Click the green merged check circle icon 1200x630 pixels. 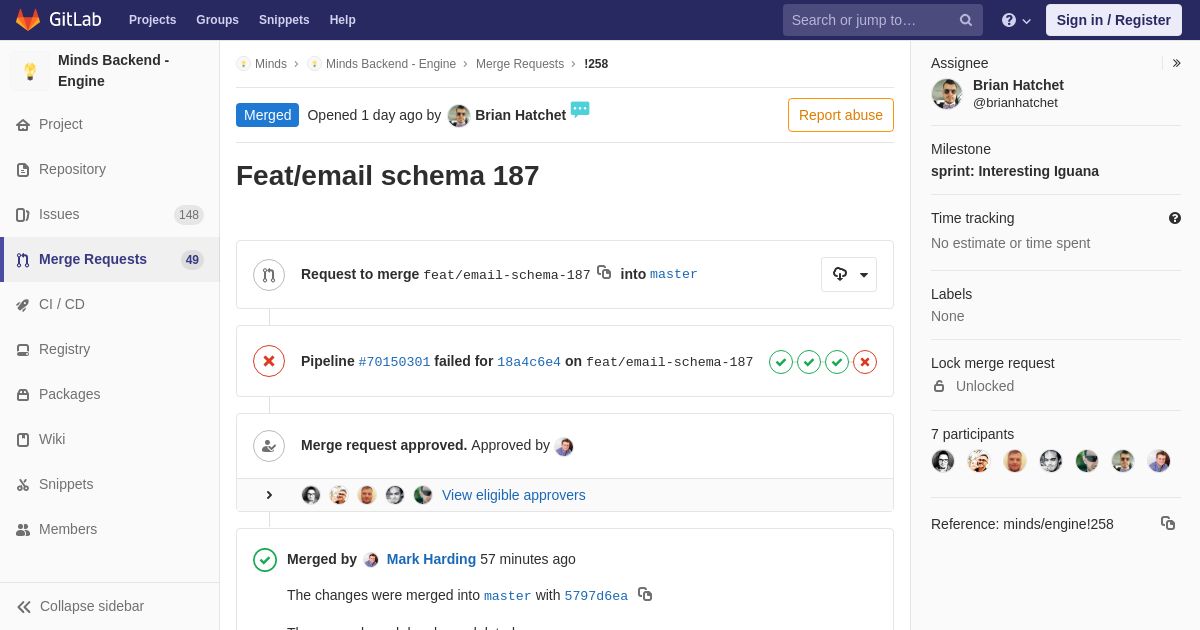265,560
